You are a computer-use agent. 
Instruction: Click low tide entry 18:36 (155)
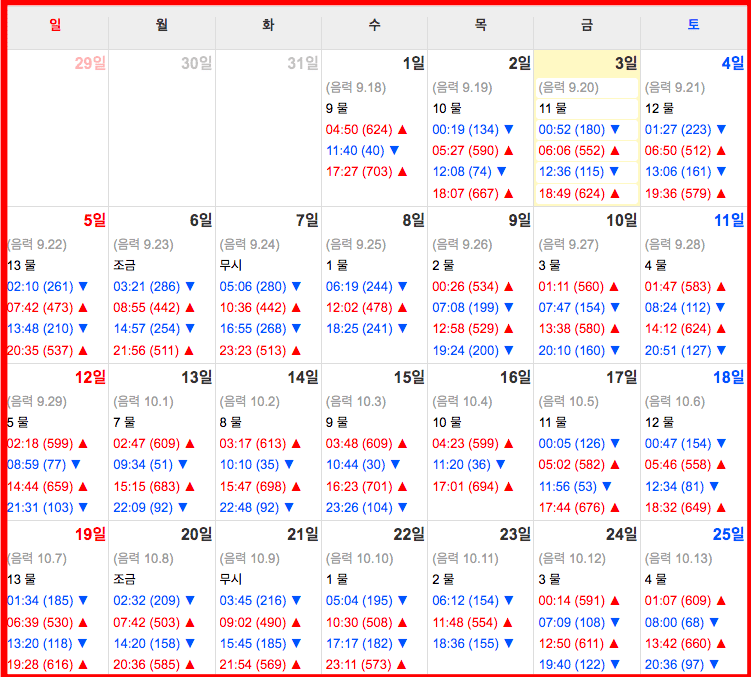[473, 643]
